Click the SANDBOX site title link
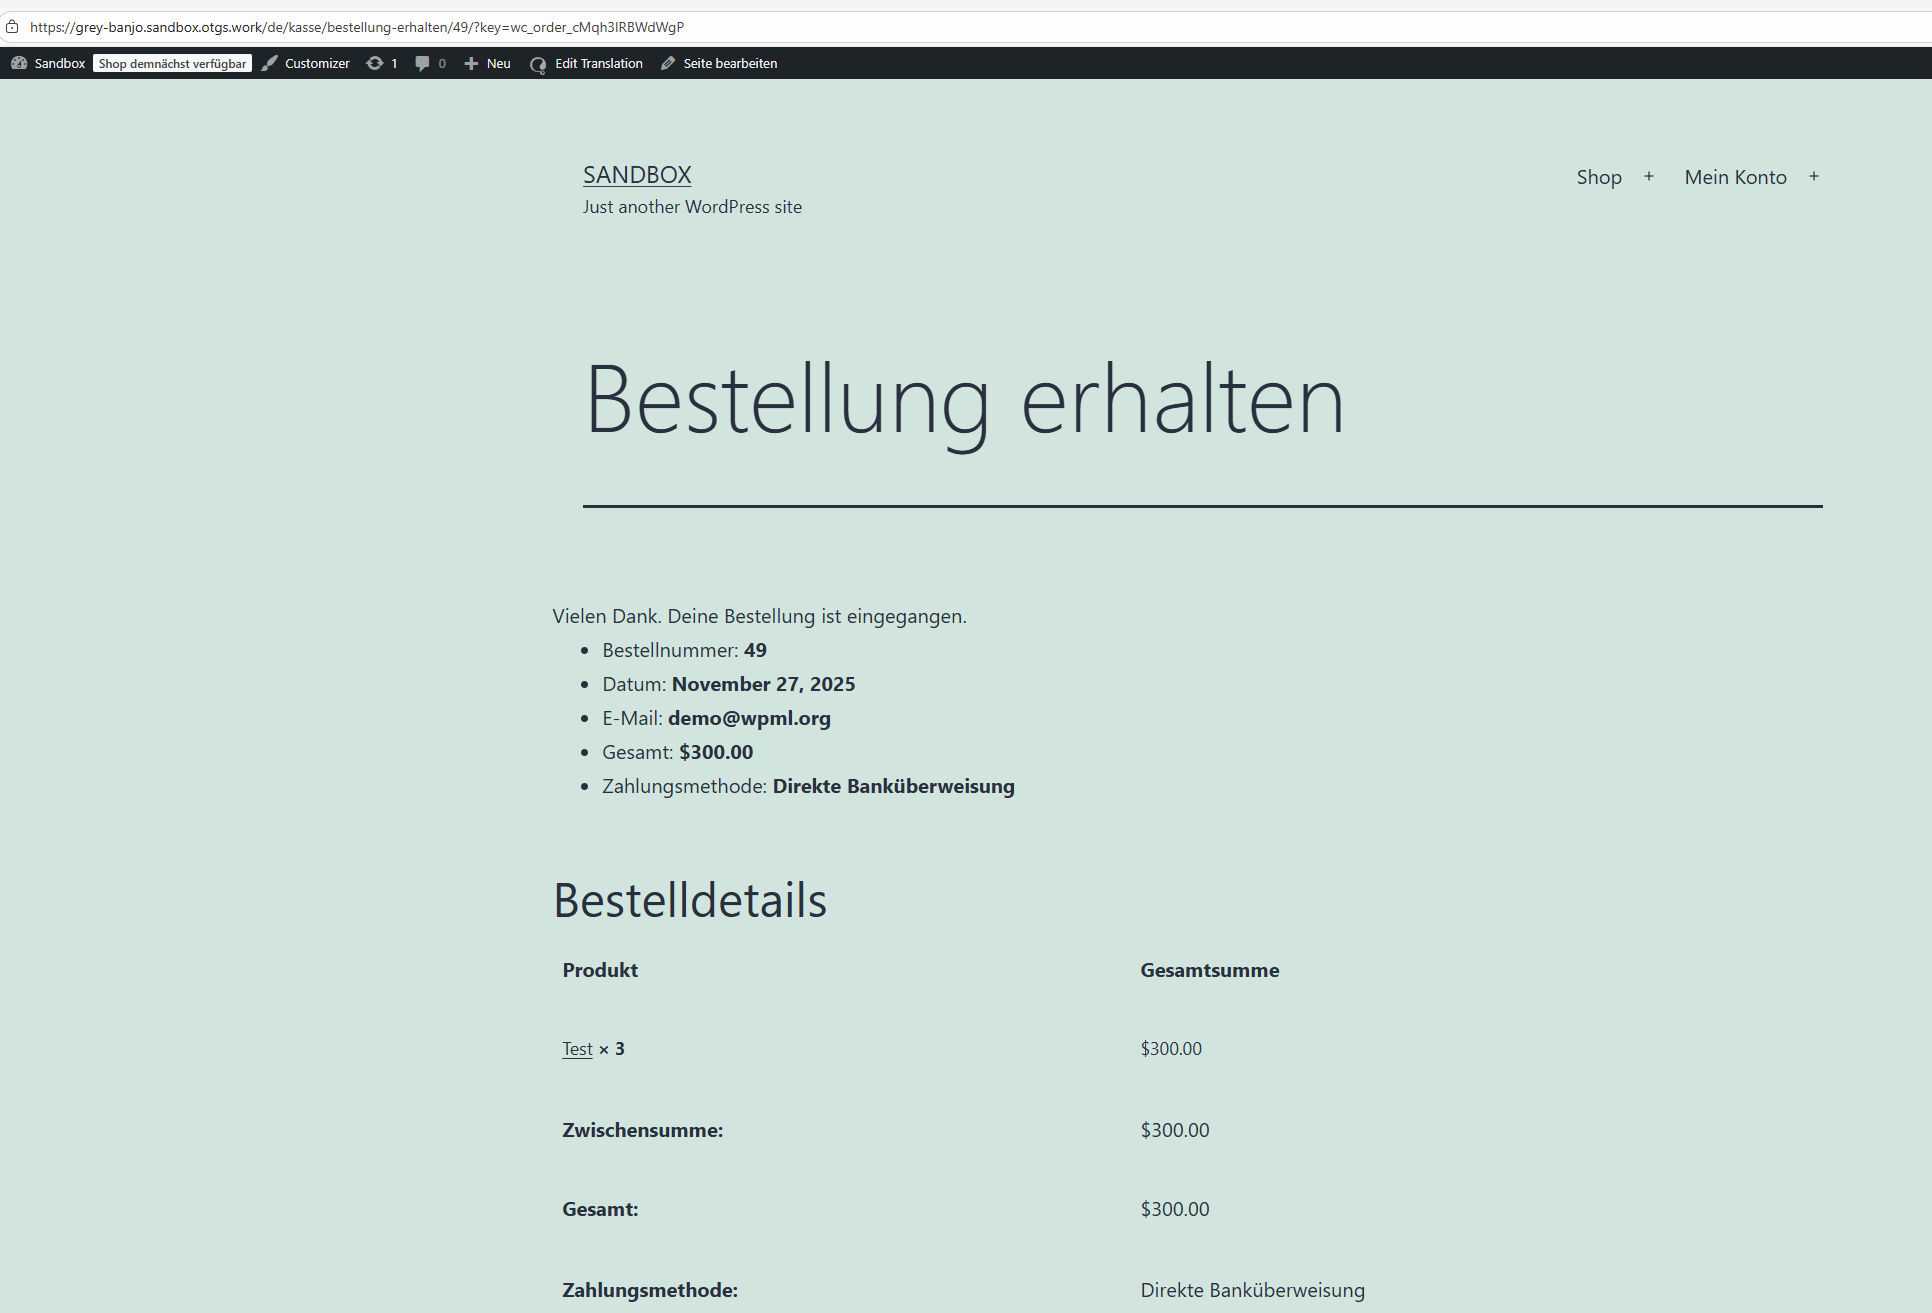The image size is (1932, 1313). (637, 175)
